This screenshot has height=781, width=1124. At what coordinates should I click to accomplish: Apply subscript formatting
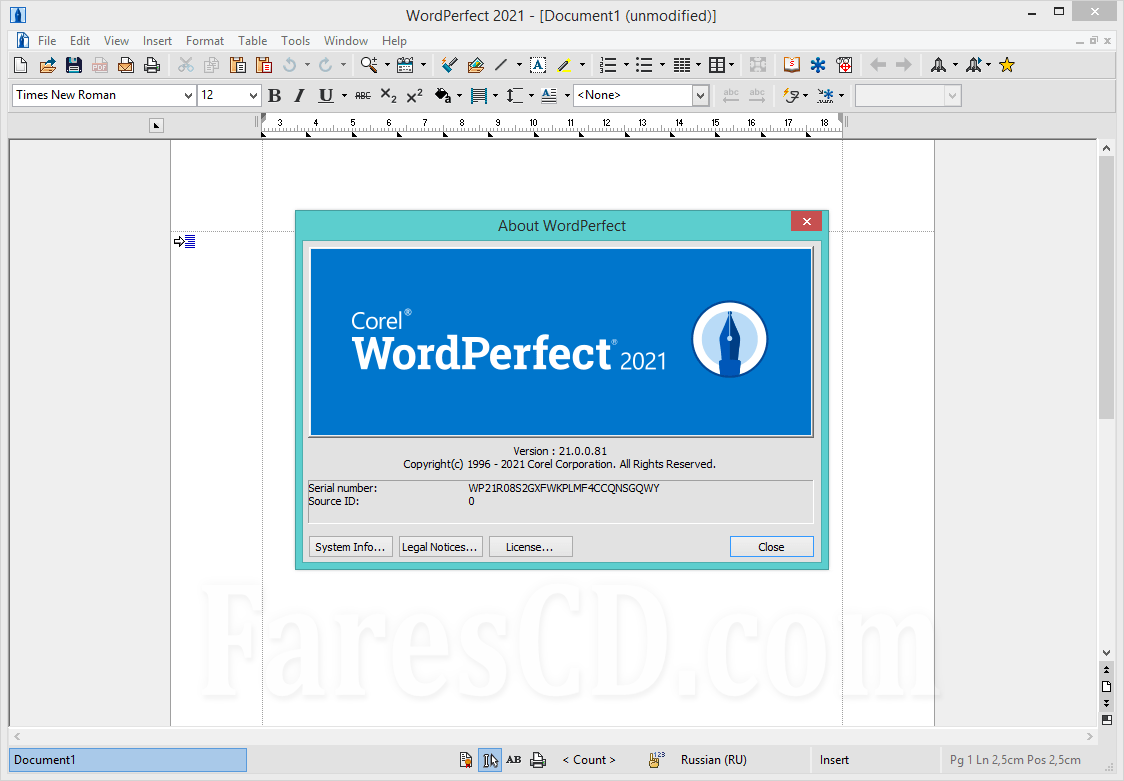[389, 95]
